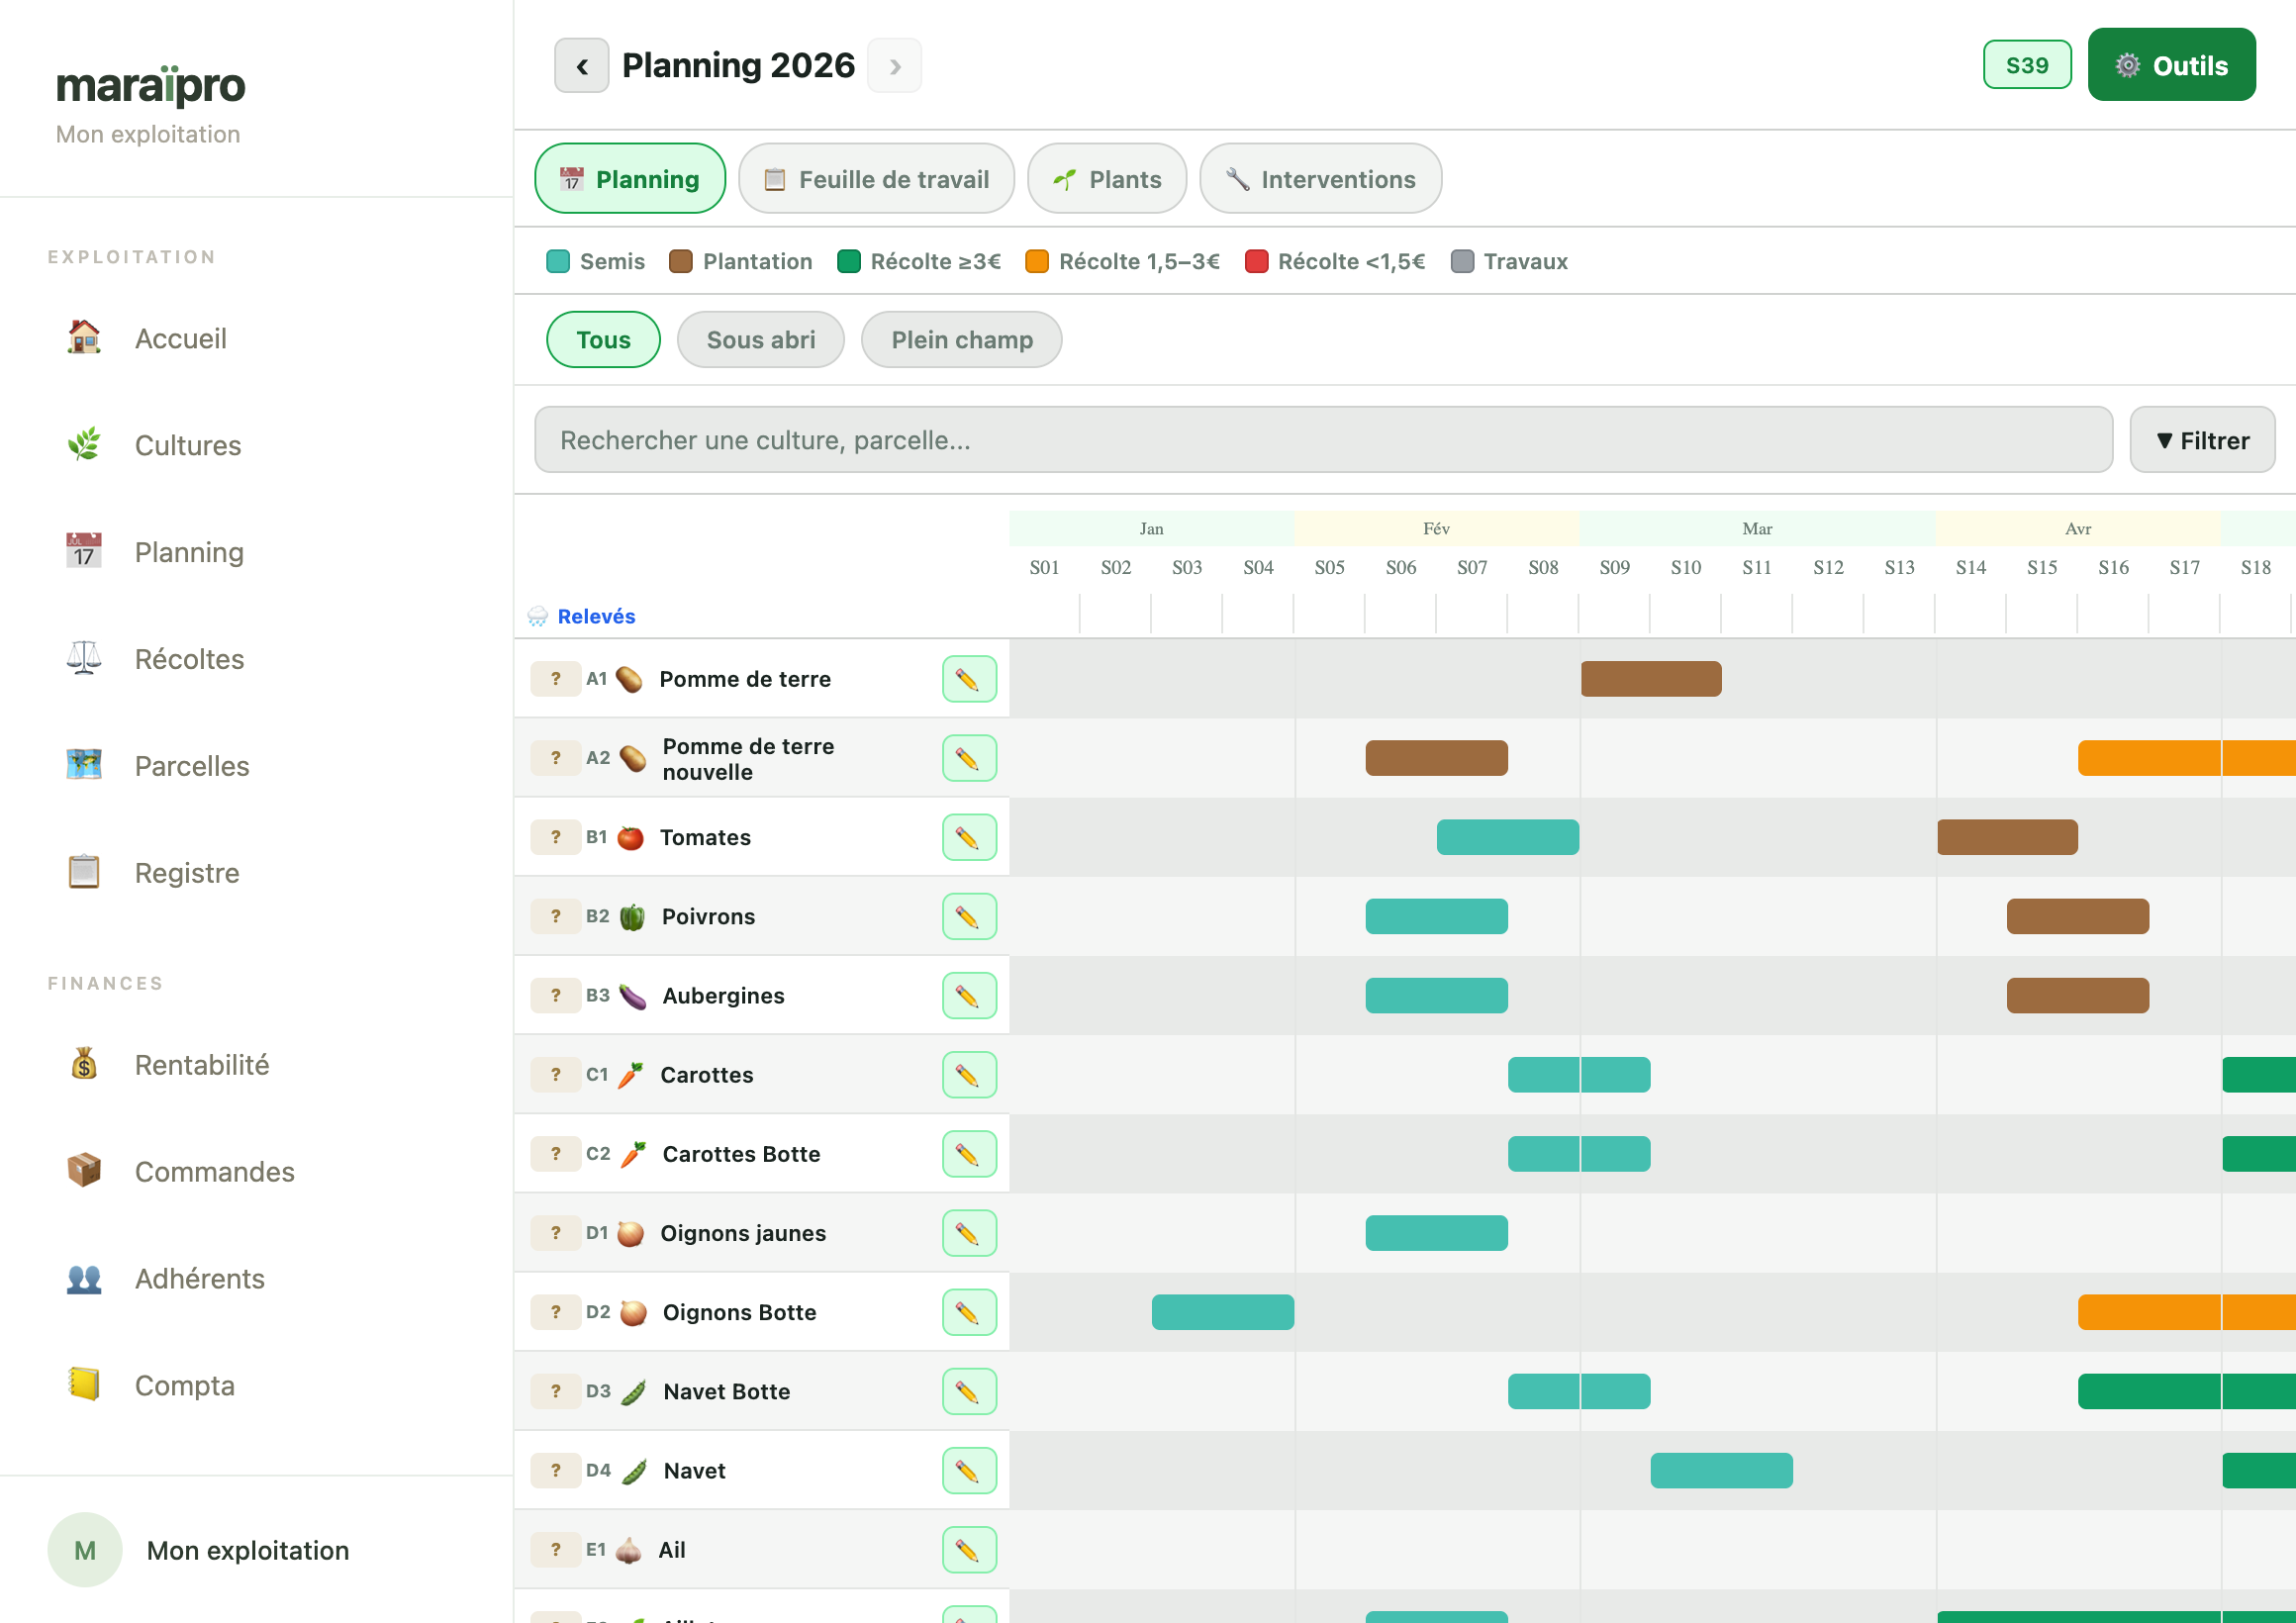Open Adhérents people icon
2296x1623 pixels.
84,1278
